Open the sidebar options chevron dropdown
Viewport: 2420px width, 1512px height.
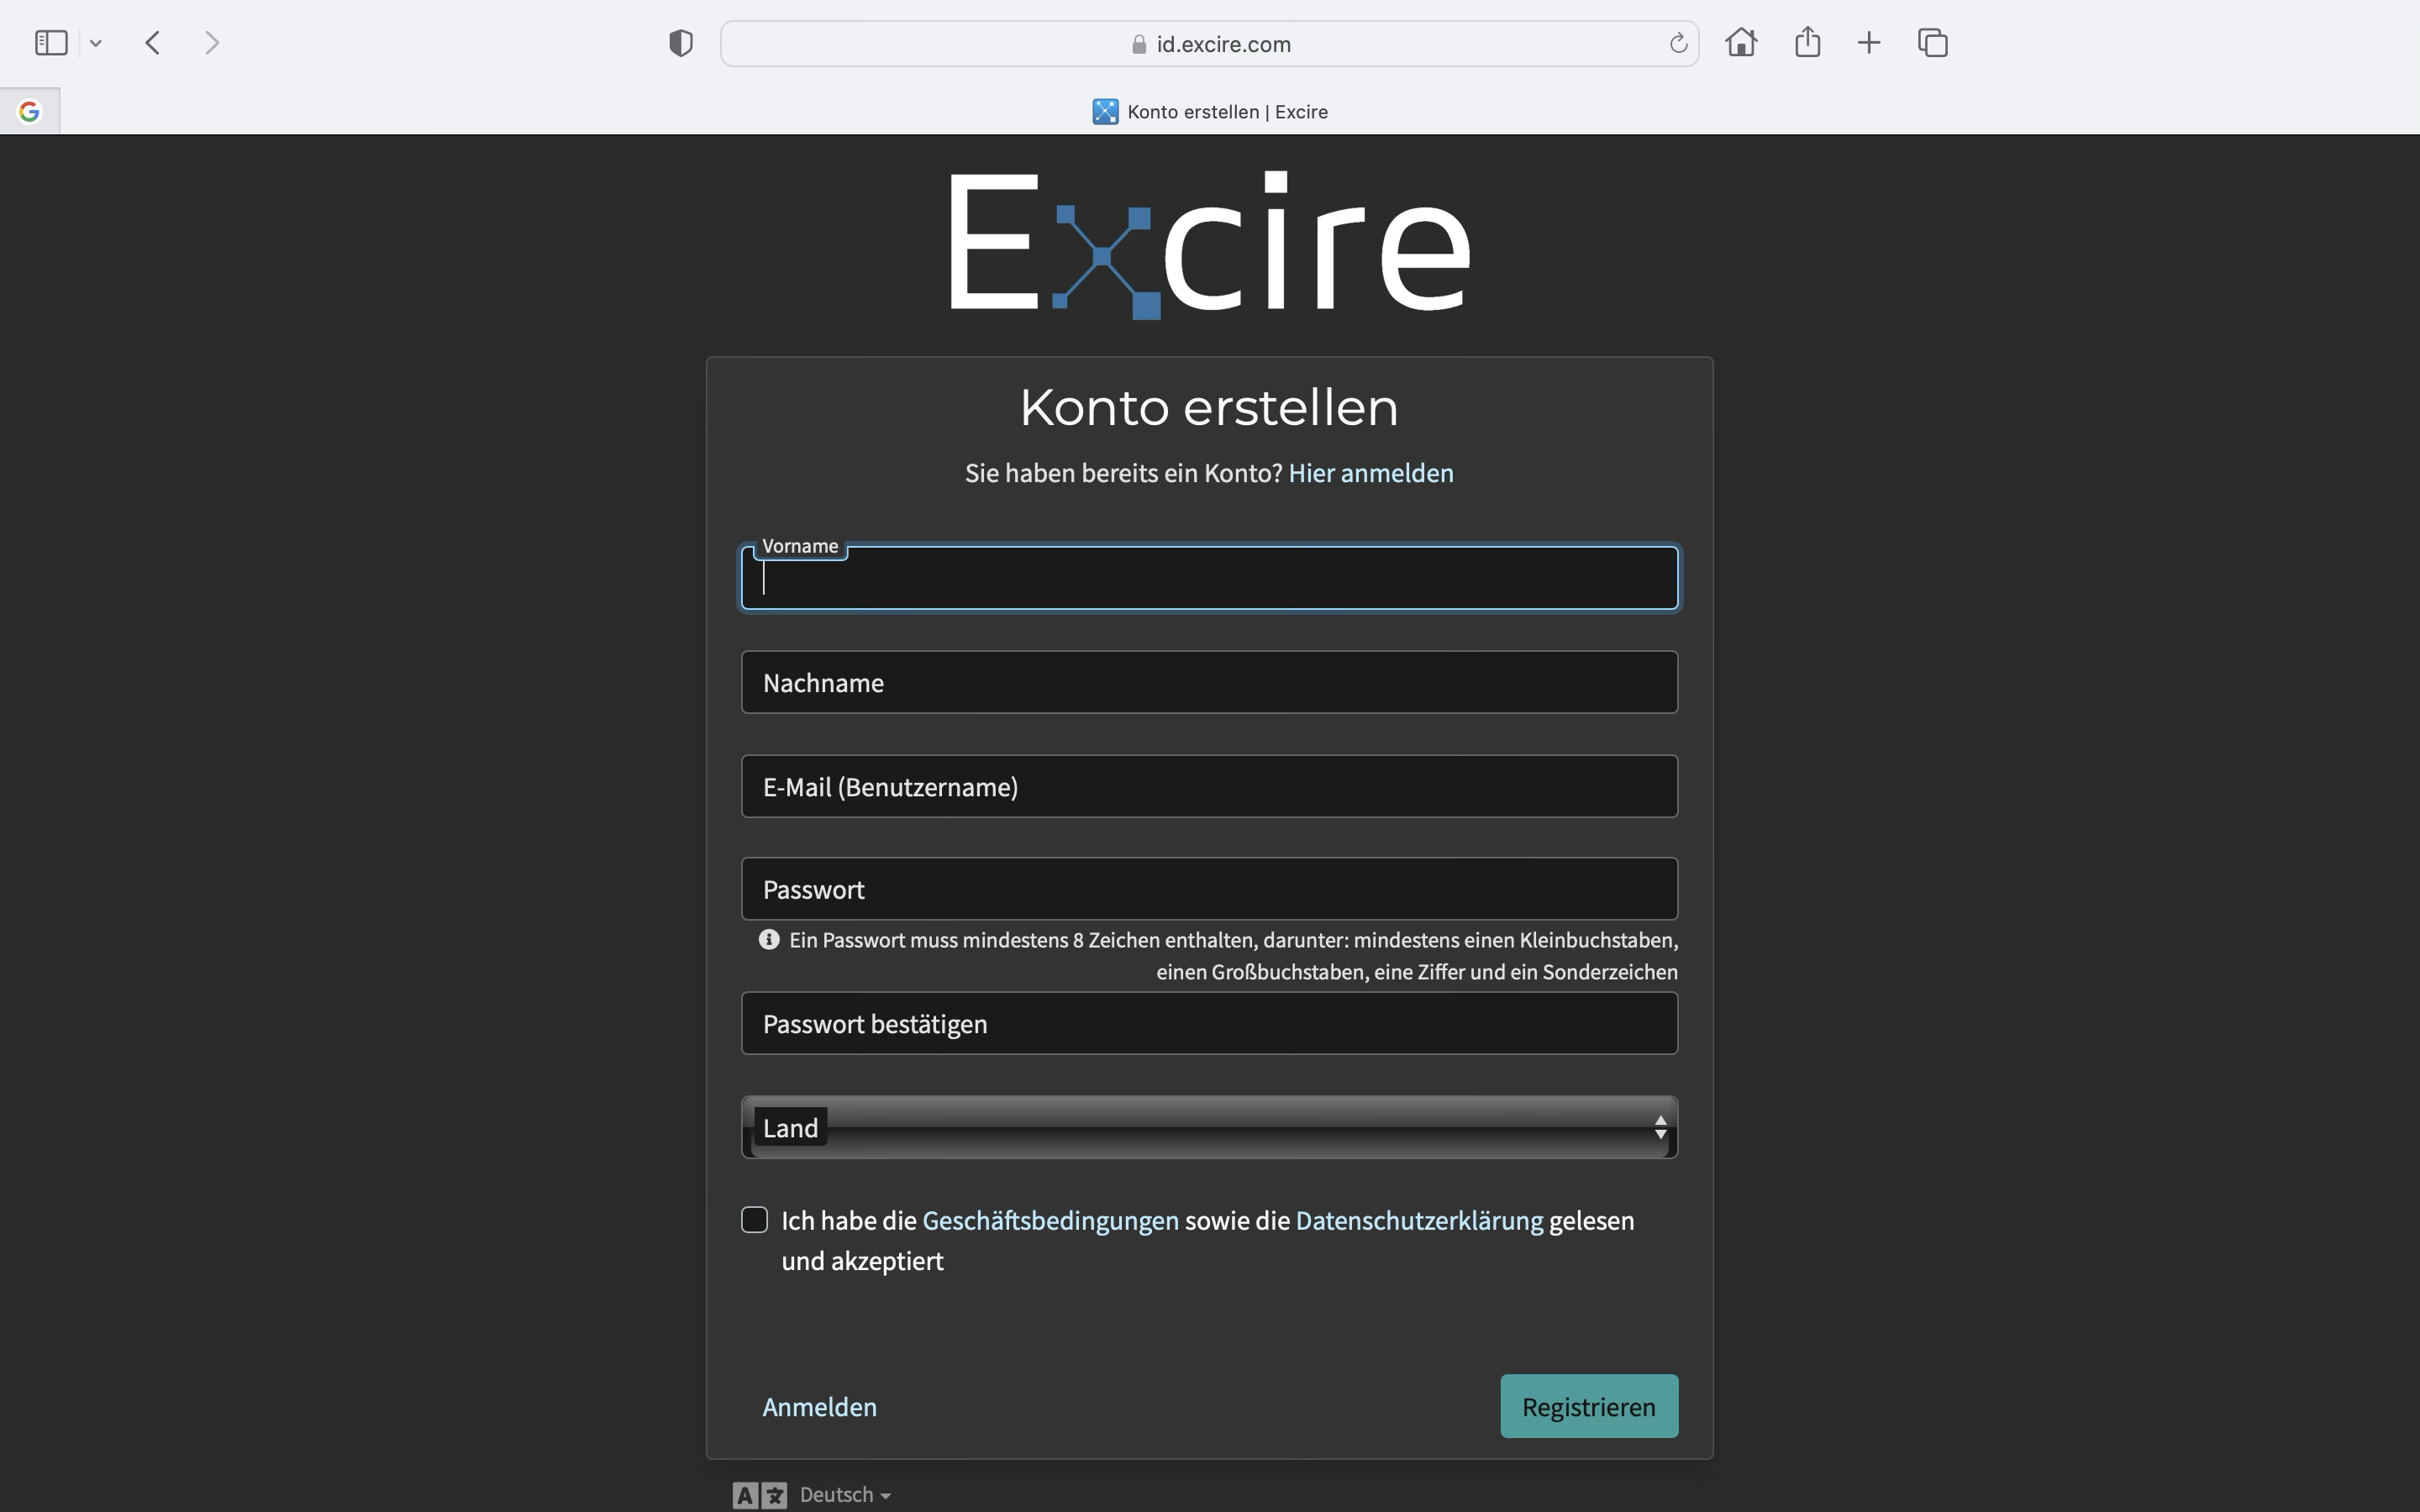[96, 43]
